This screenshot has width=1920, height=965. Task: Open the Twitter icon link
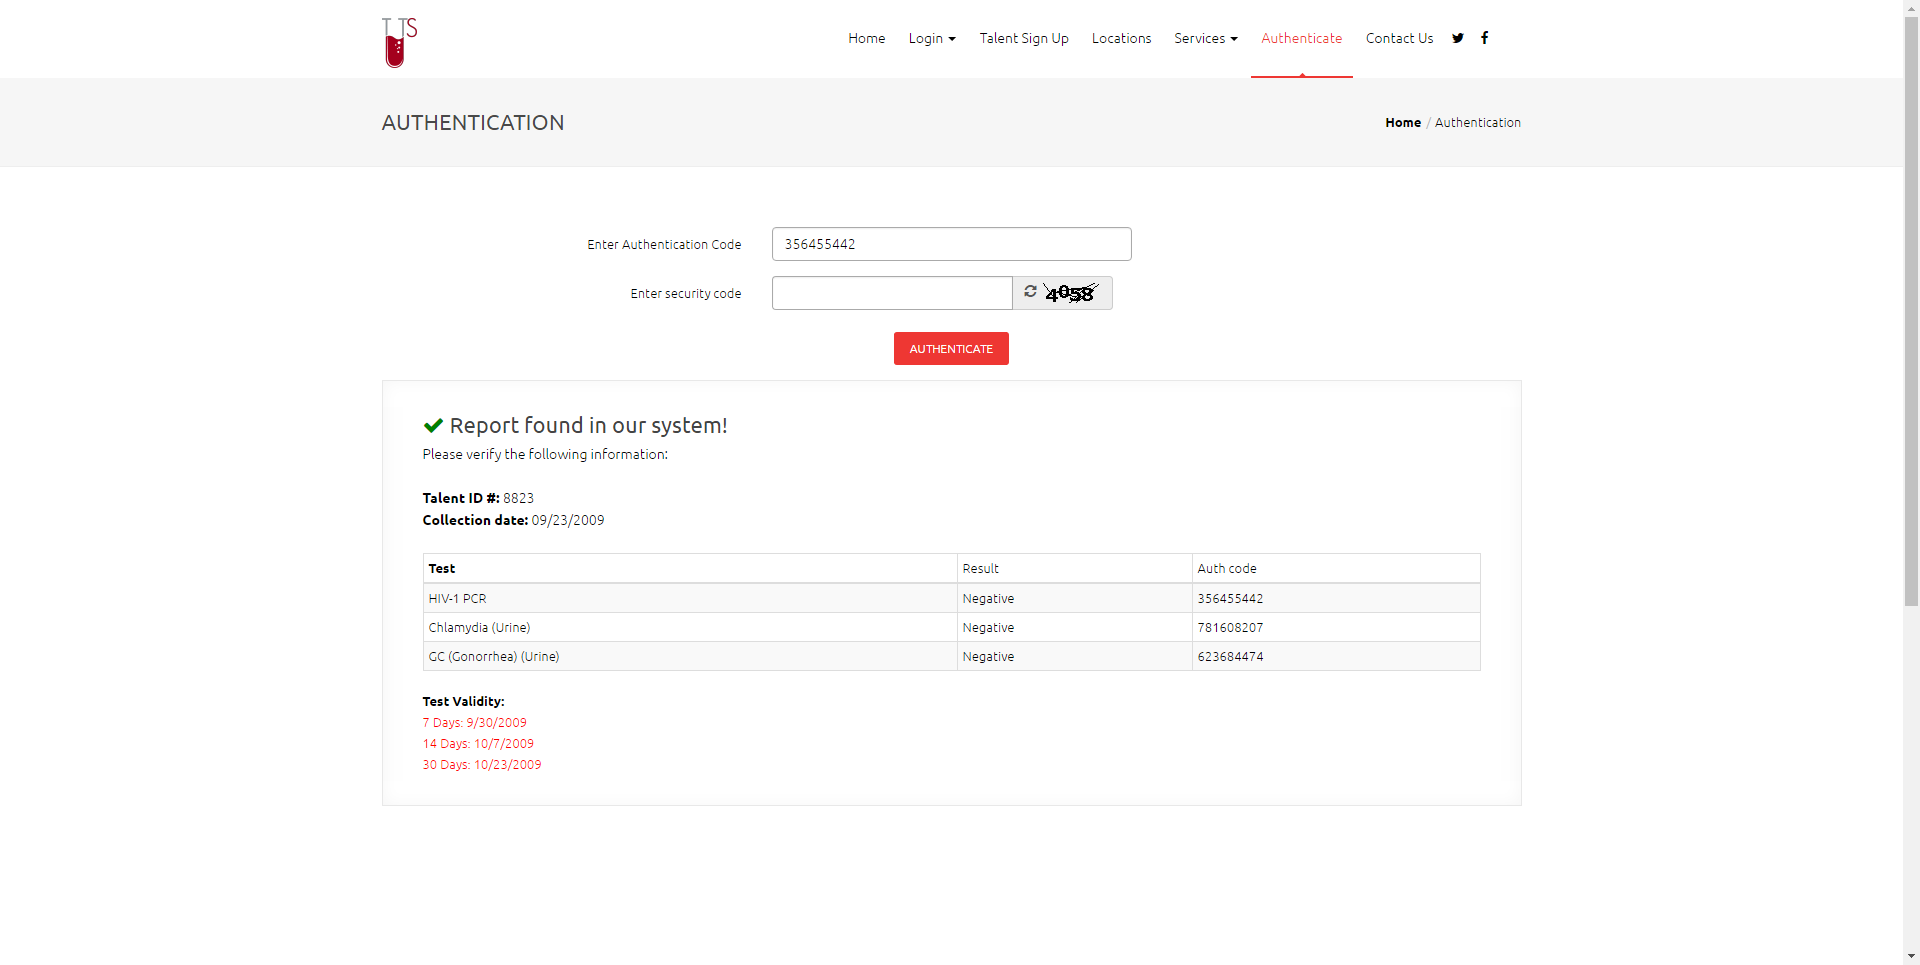coord(1458,38)
